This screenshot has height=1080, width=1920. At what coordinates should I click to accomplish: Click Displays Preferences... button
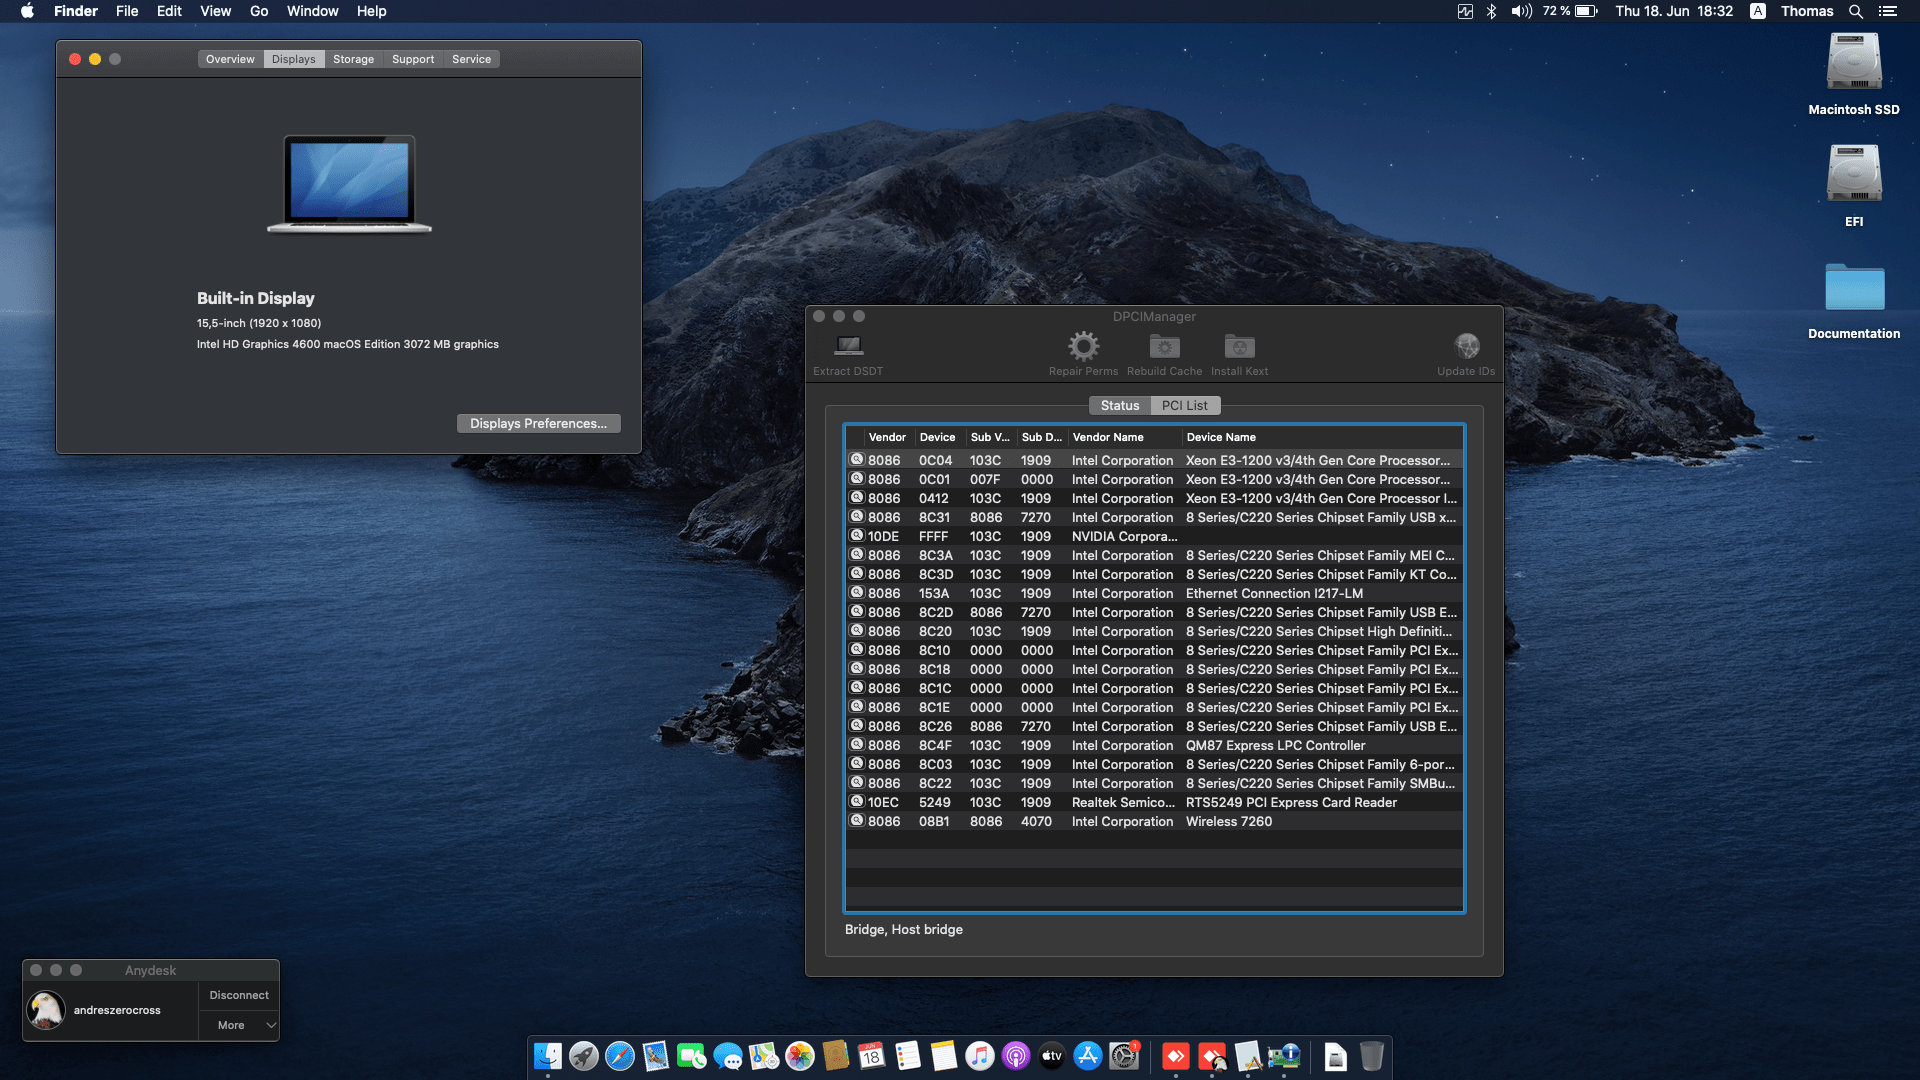[x=538, y=423]
